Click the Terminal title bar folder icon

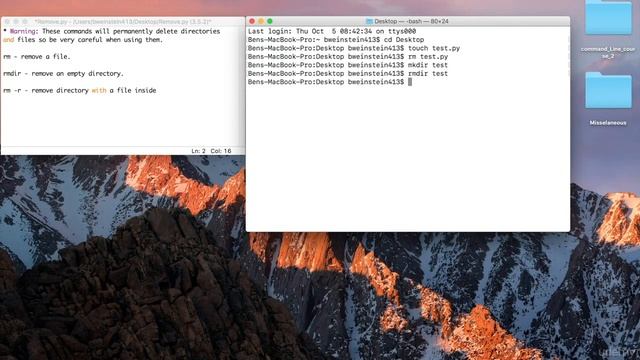(369, 21)
